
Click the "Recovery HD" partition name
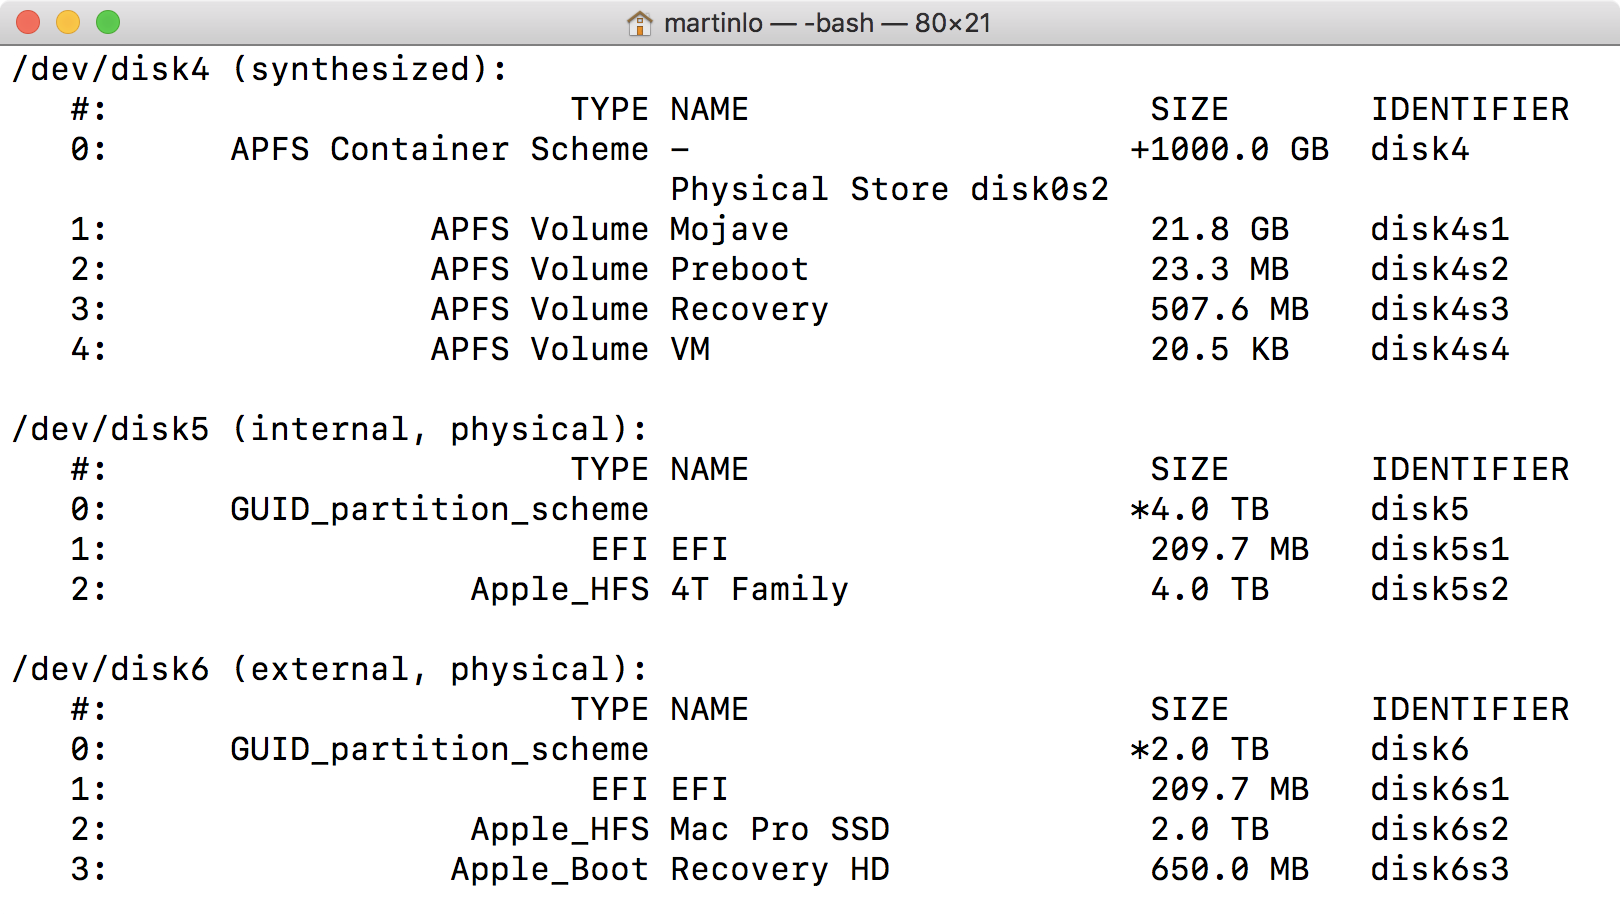coord(779,869)
